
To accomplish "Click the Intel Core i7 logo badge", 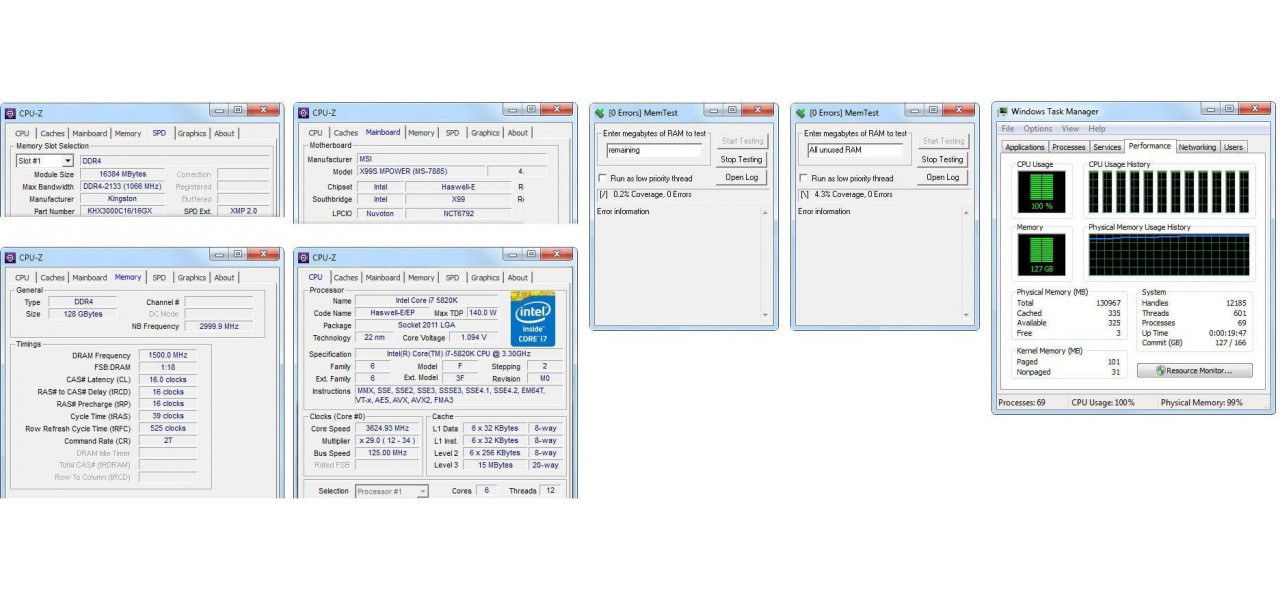I will 533,318.
